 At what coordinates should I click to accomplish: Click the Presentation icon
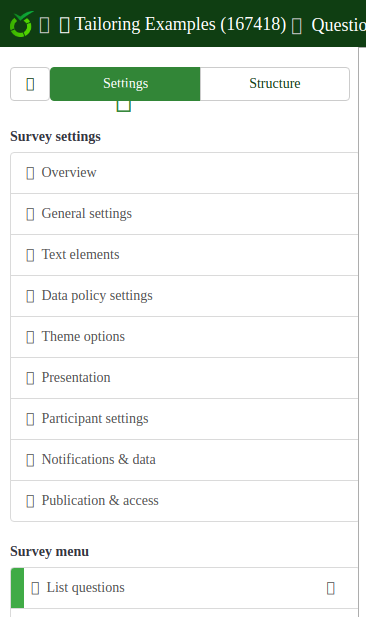click(x=30, y=378)
